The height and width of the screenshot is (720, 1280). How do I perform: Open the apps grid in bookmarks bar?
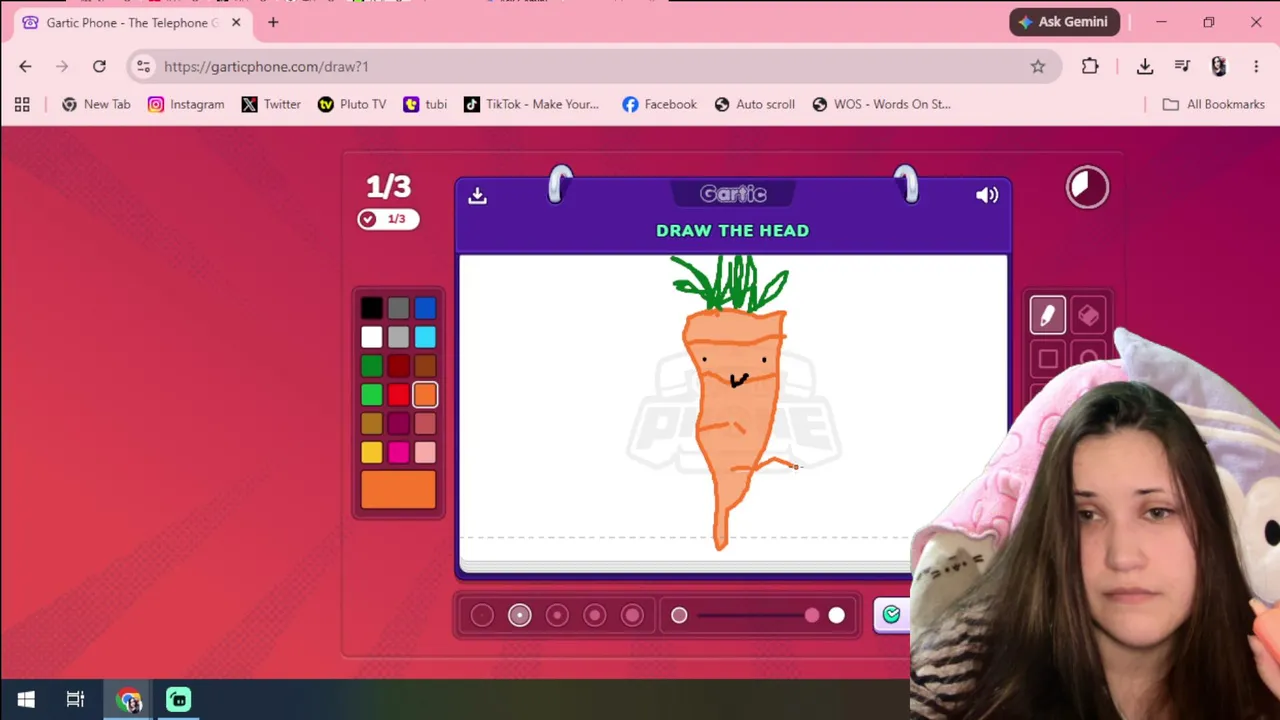point(22,104)
